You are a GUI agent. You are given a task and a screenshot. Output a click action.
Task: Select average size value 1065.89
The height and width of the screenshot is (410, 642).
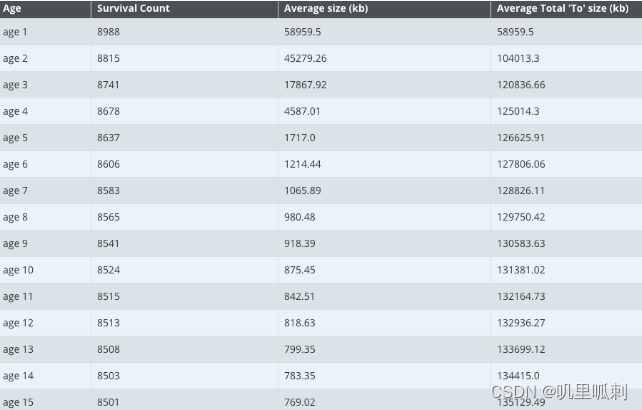tap(303, 190)
